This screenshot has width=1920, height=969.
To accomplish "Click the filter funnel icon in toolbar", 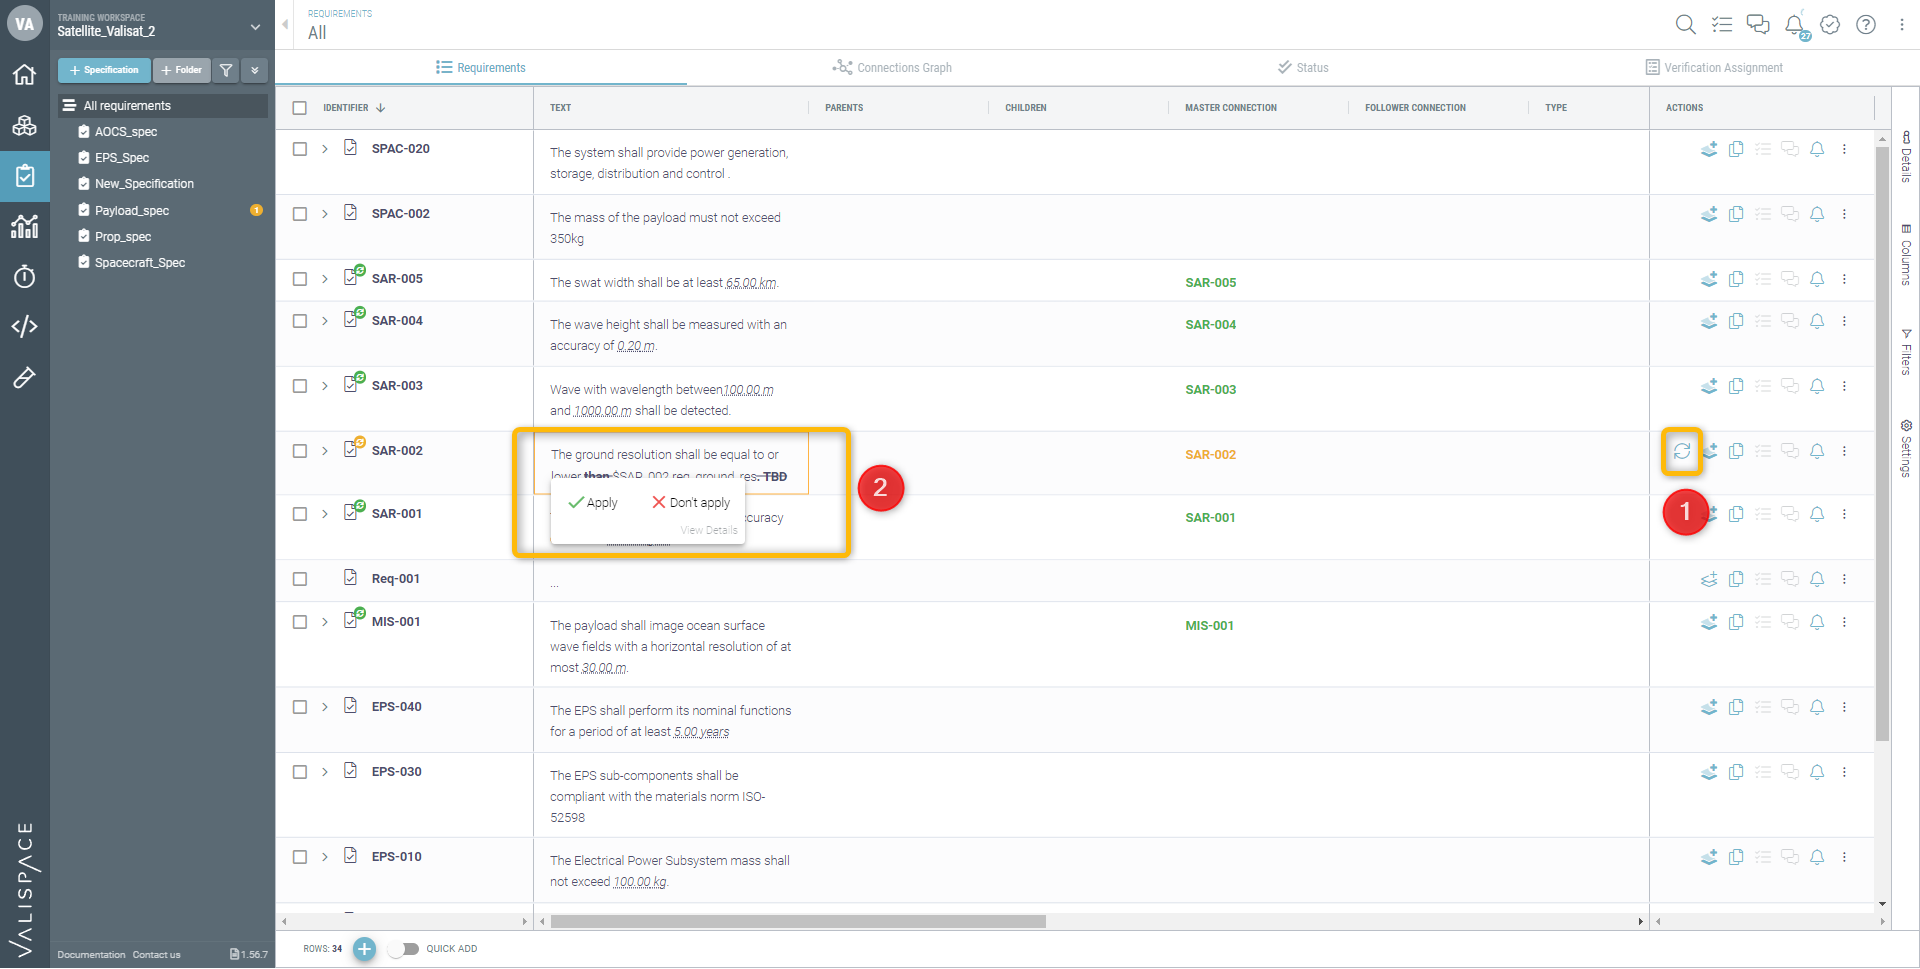I will (x=226, y=70).
